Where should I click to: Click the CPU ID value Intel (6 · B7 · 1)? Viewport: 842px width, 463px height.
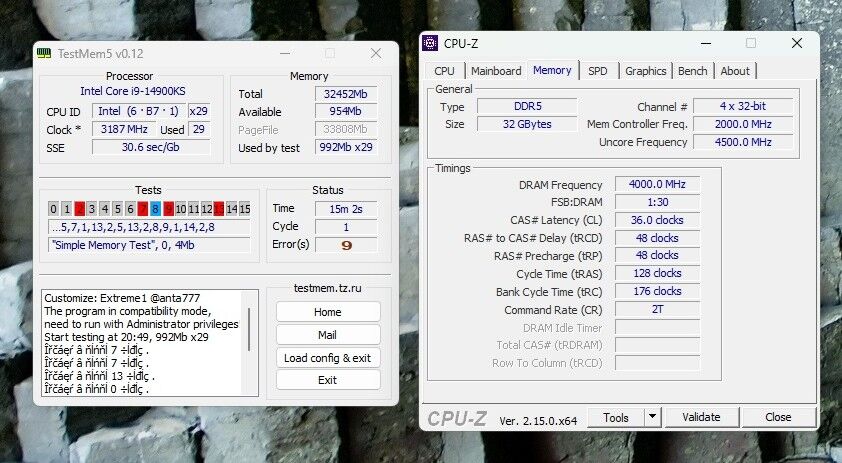(138, 111)
